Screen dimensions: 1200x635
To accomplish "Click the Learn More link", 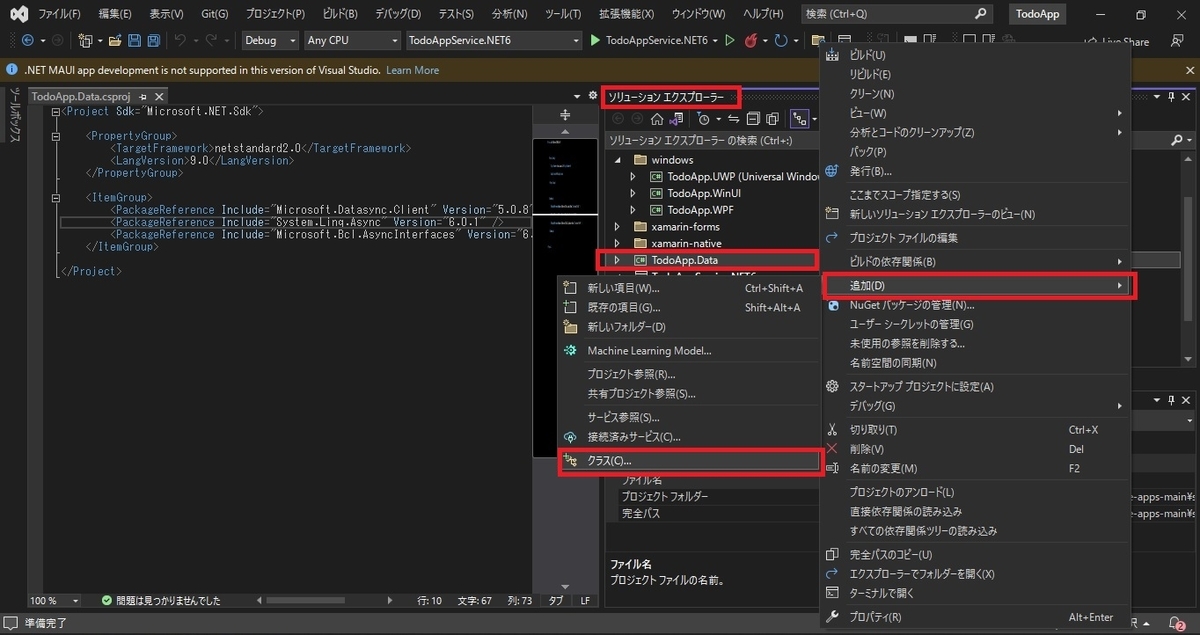I will [x=412, y=70].
